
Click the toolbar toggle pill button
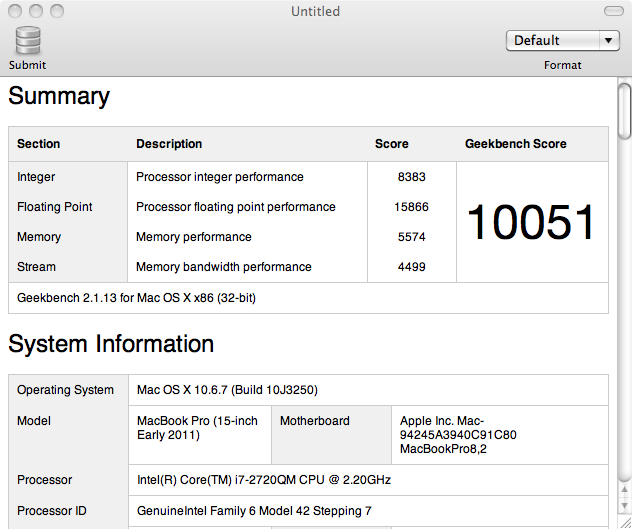click(613, 11)
